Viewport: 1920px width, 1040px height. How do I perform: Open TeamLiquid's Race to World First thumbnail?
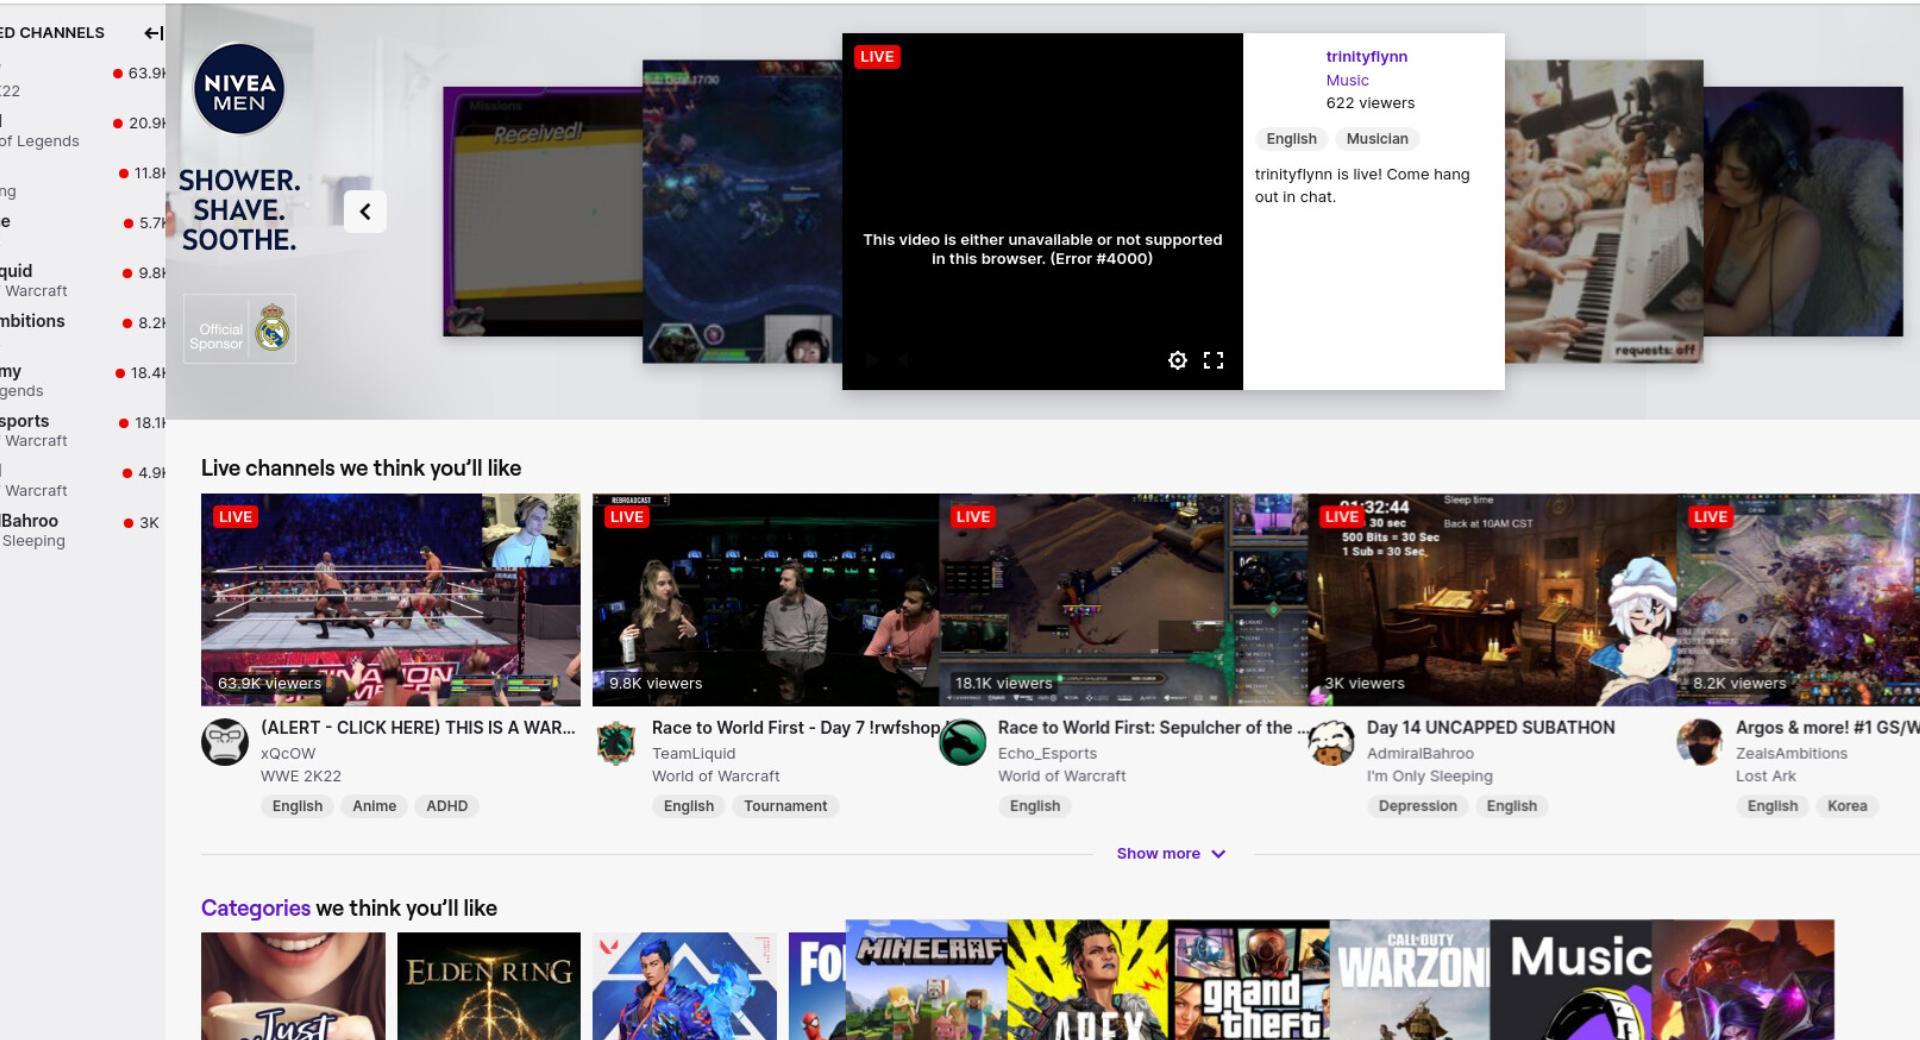765,600
